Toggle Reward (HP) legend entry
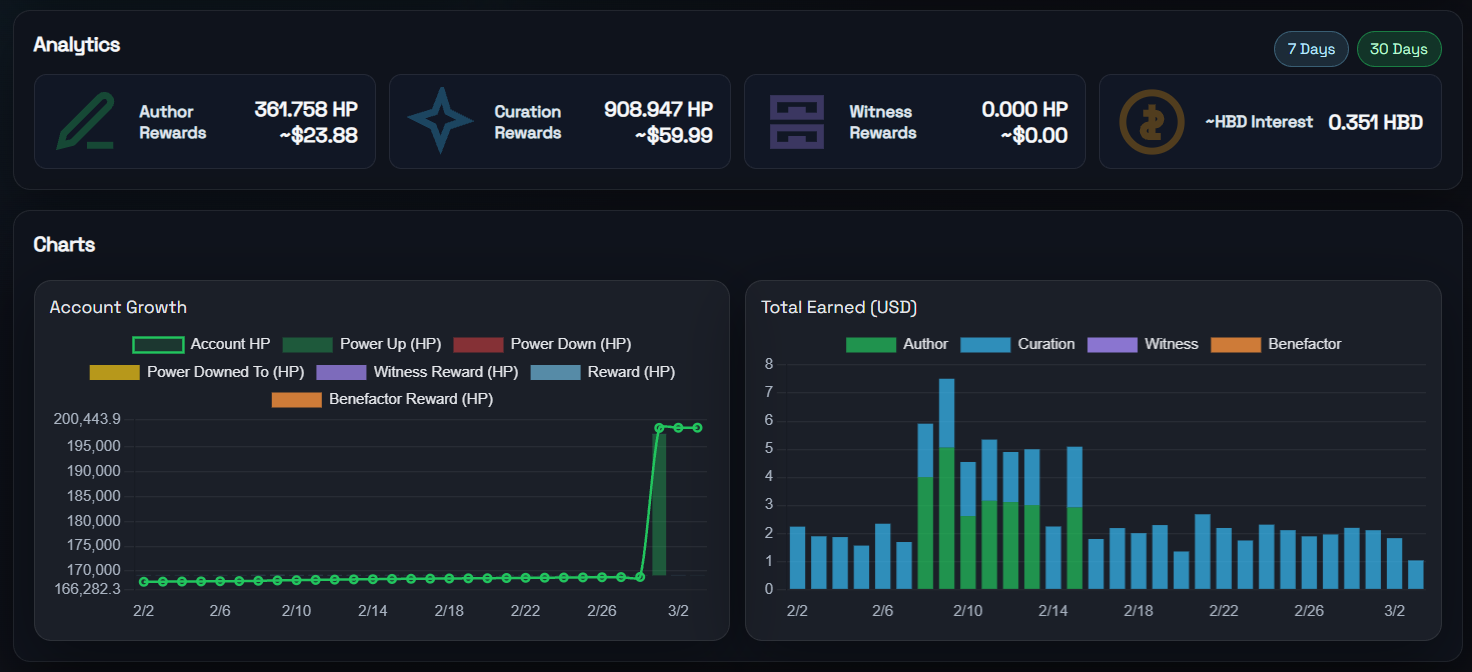 pyautogui.click(x=603, y=372)
